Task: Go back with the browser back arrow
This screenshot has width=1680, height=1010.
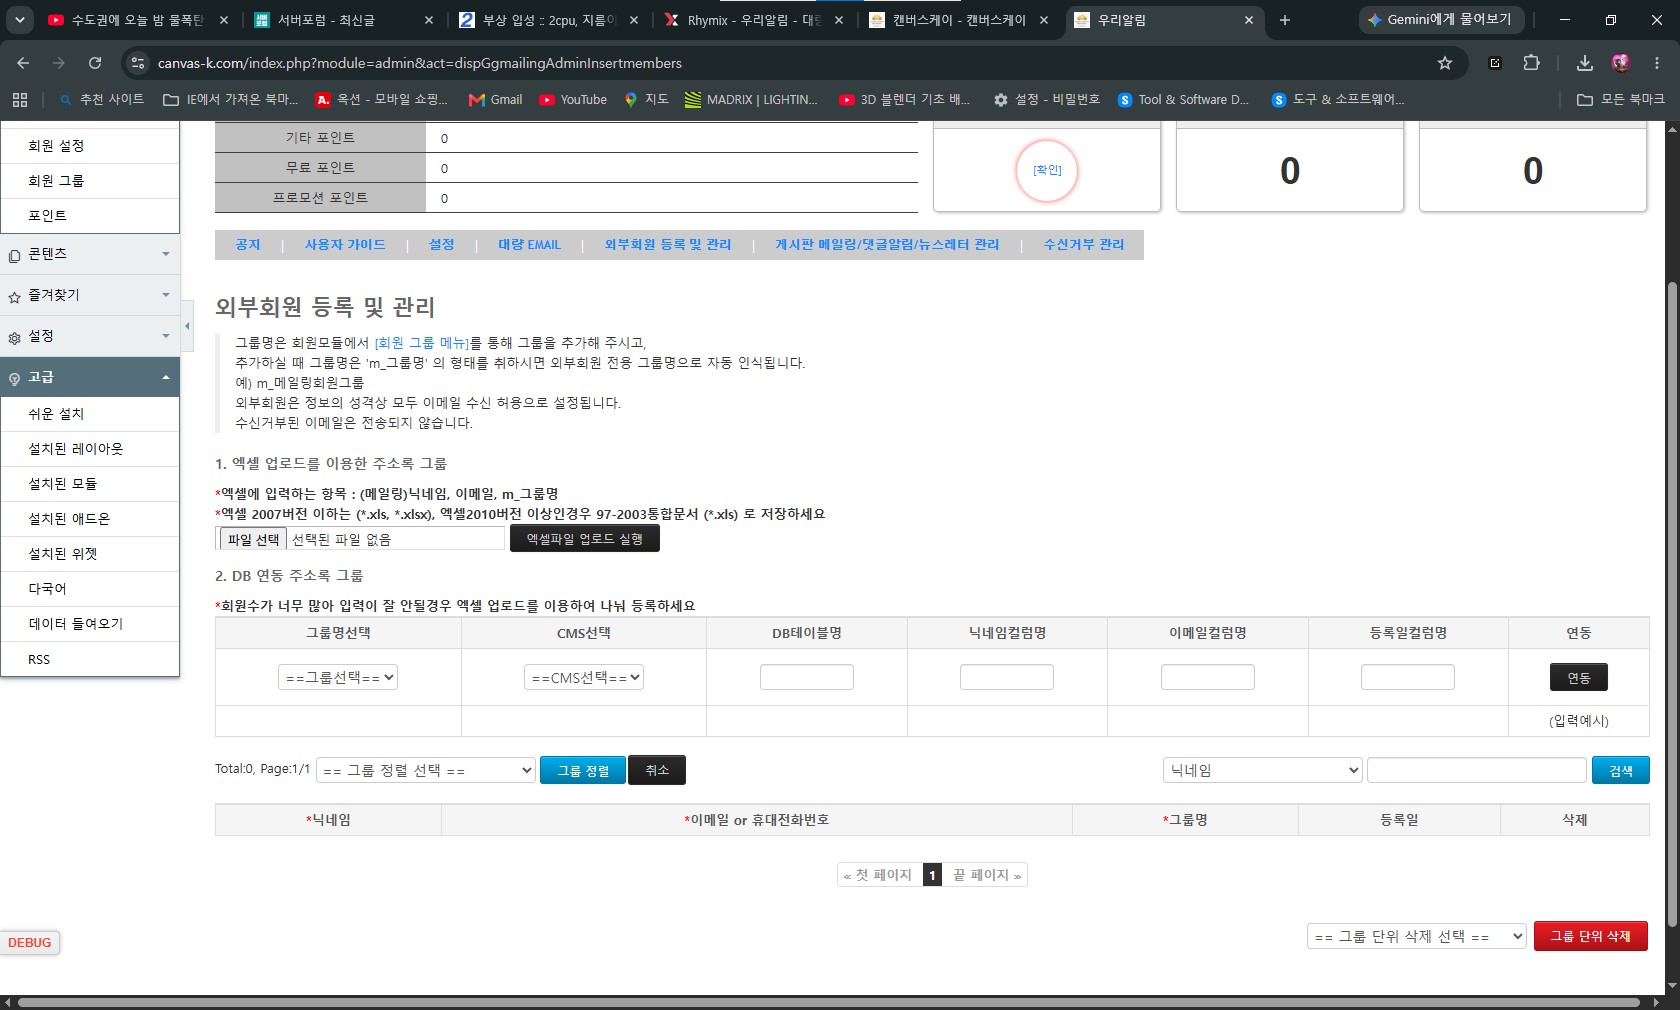Action: coord(23,63)
